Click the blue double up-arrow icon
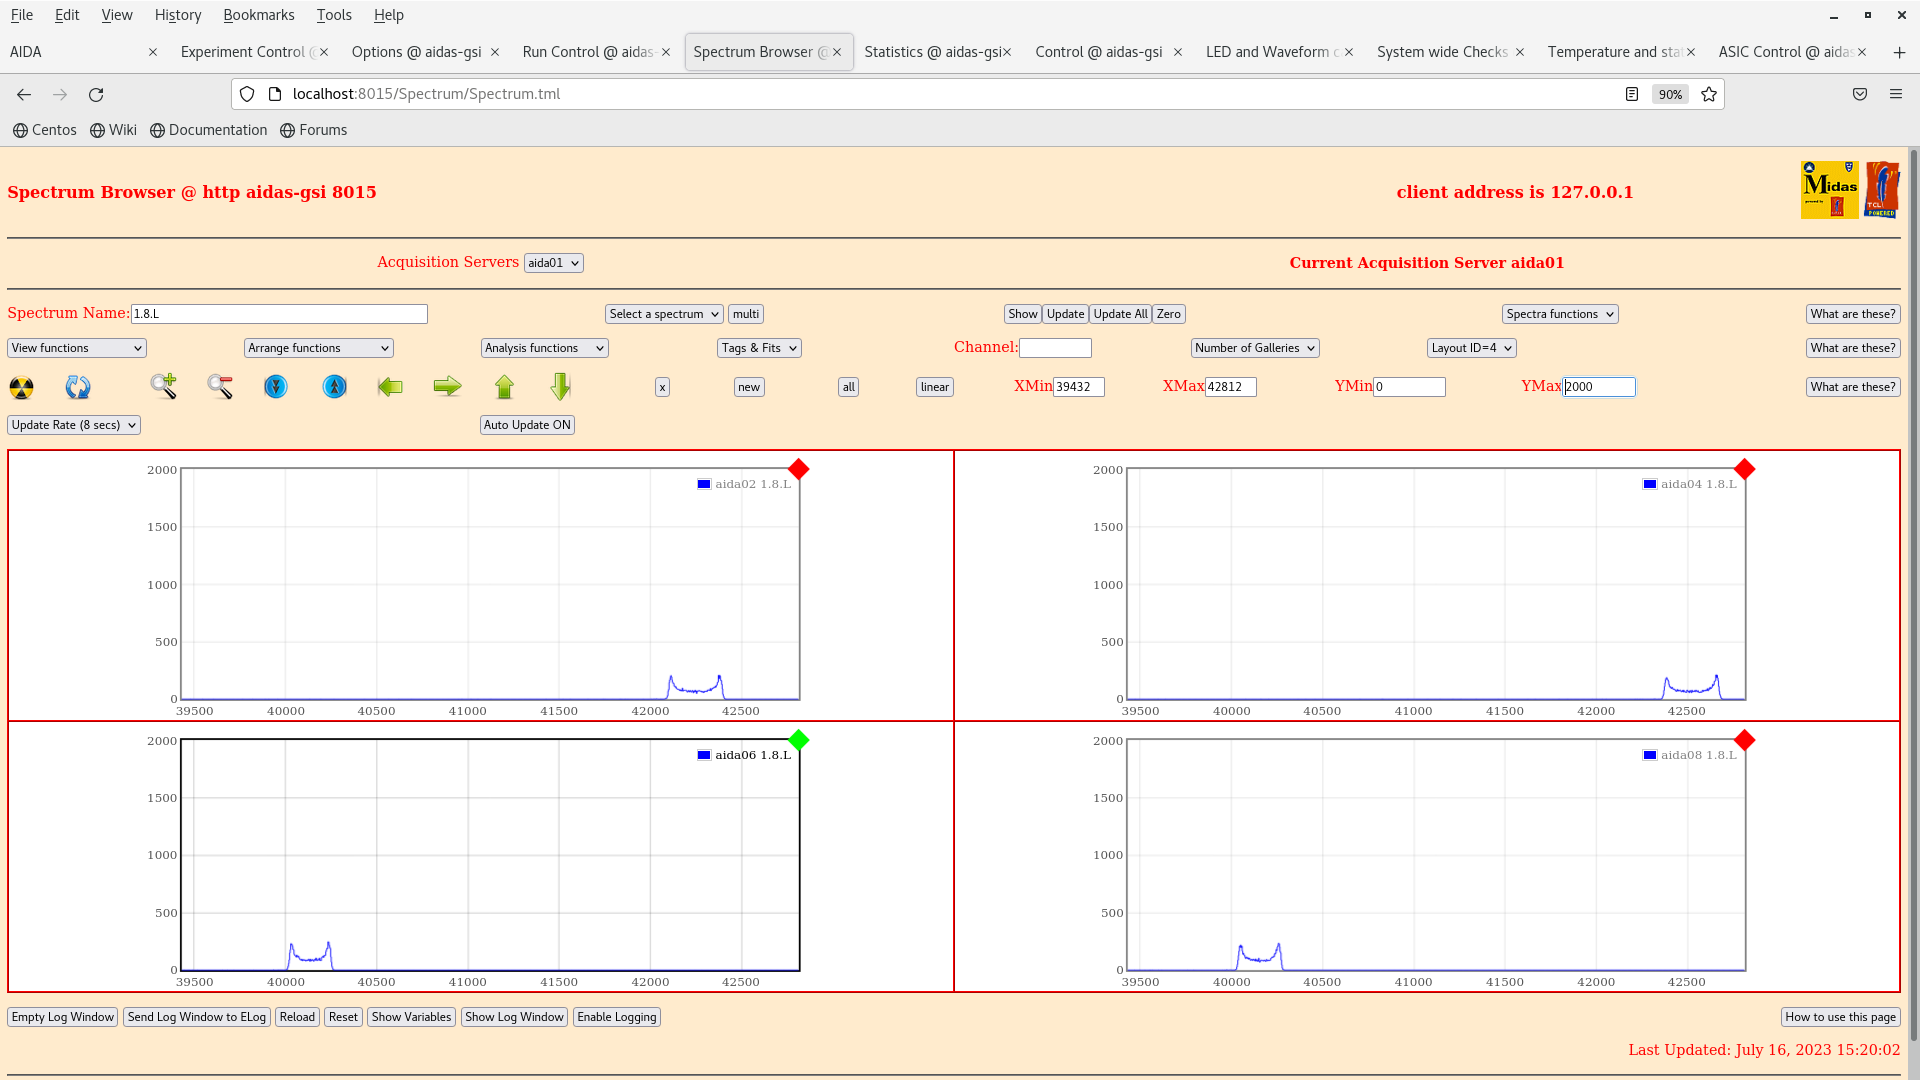Screen dimensions: 1920x1080 (334, 386)
